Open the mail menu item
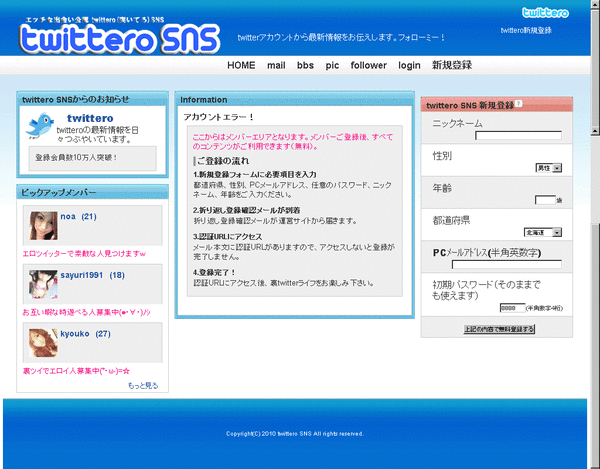The image size is (600, 469). pos(276,65)
